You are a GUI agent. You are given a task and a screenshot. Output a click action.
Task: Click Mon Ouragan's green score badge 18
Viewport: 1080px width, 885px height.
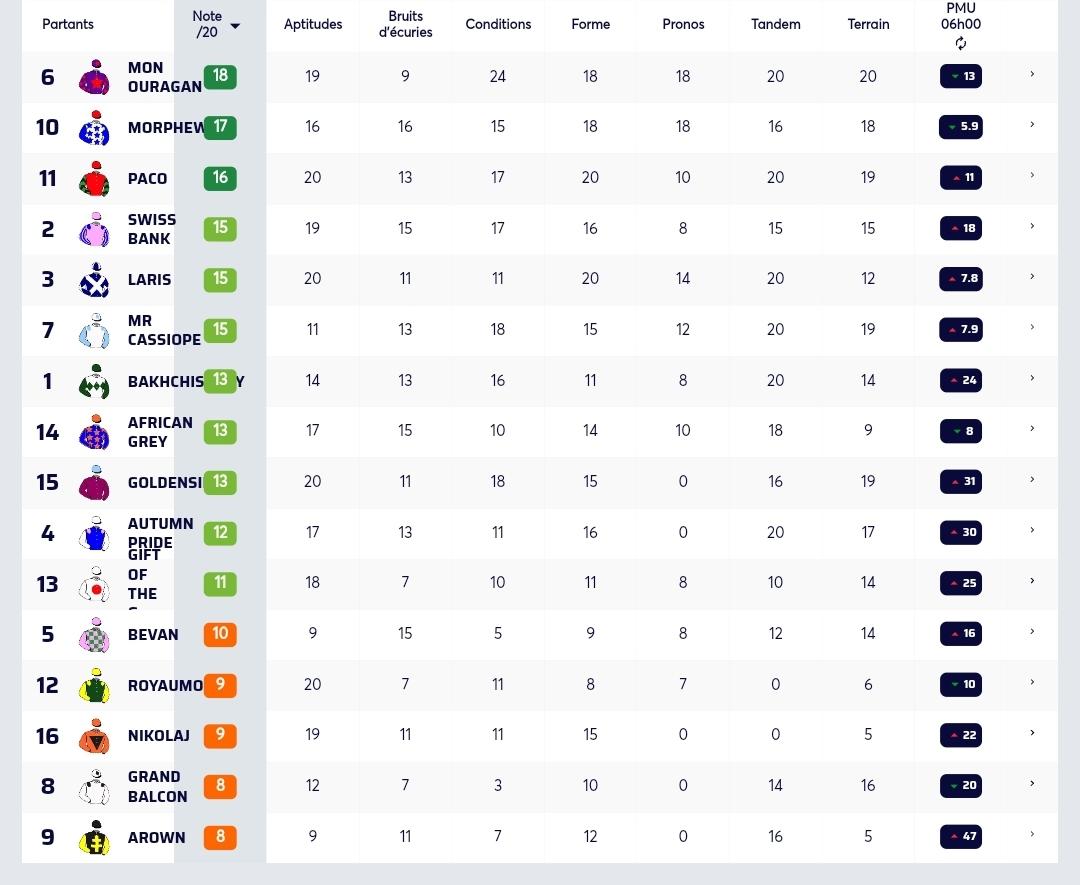click(x=220, y=76)
